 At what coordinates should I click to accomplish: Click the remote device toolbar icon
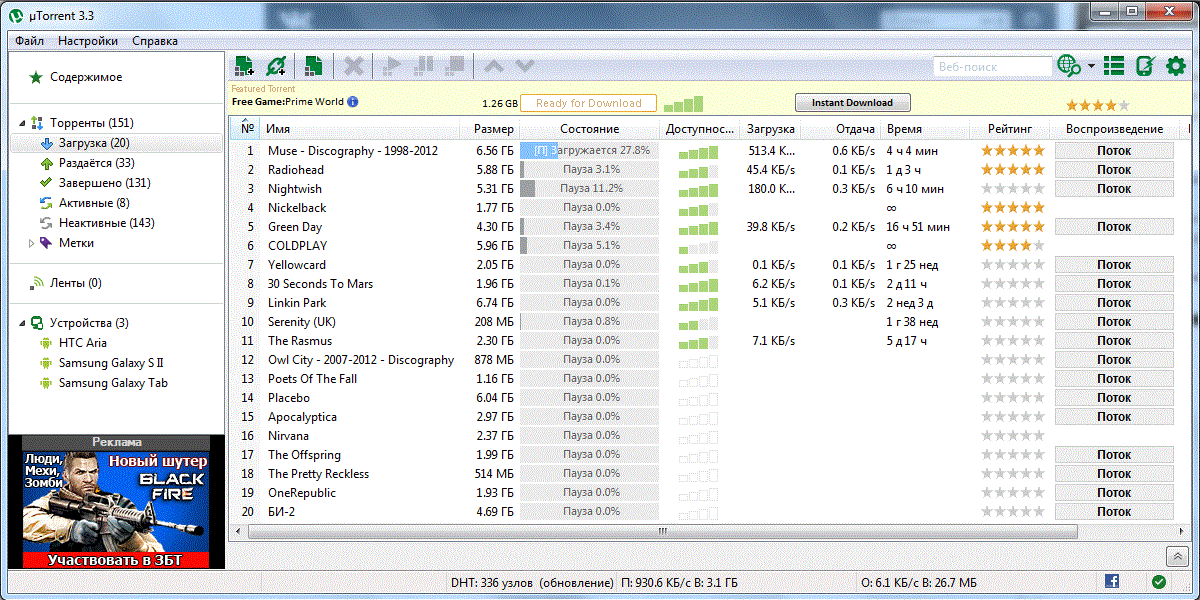click(x=1146, y=66)
